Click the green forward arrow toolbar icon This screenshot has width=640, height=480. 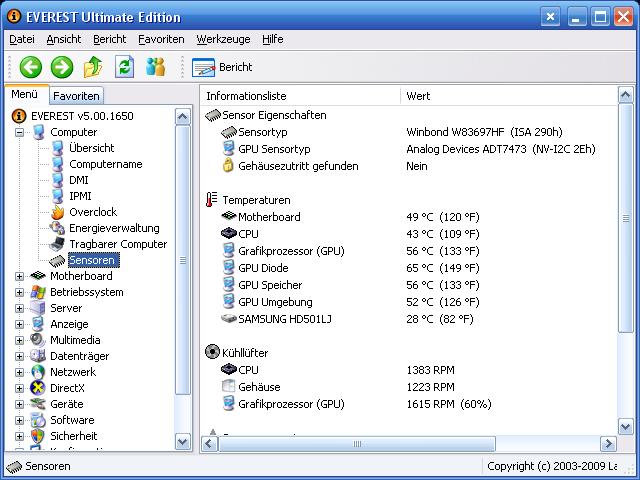(x=62, y=67)
